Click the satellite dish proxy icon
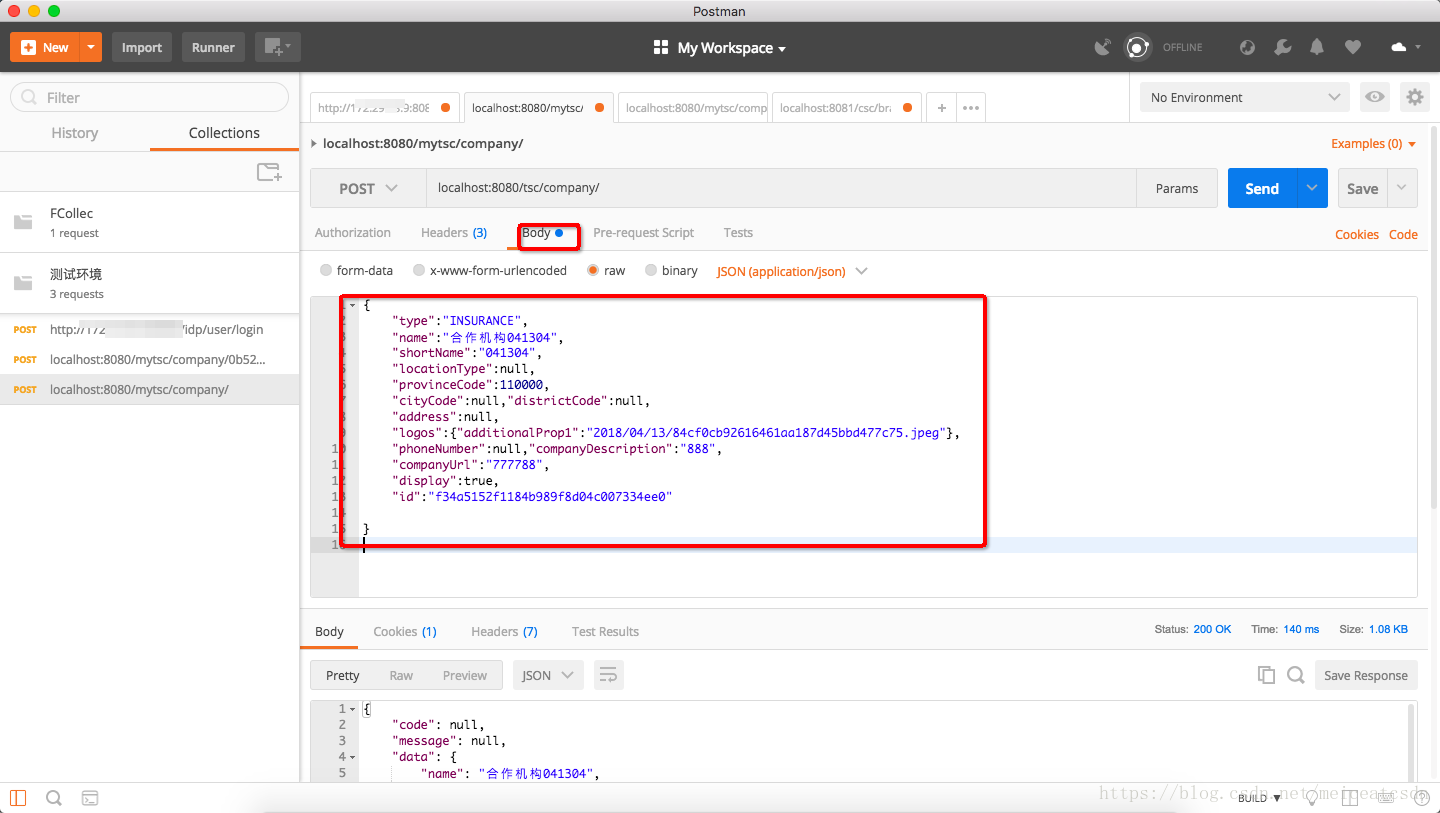The width and height of the screenshot is (1440, 813). (1102, 47)
